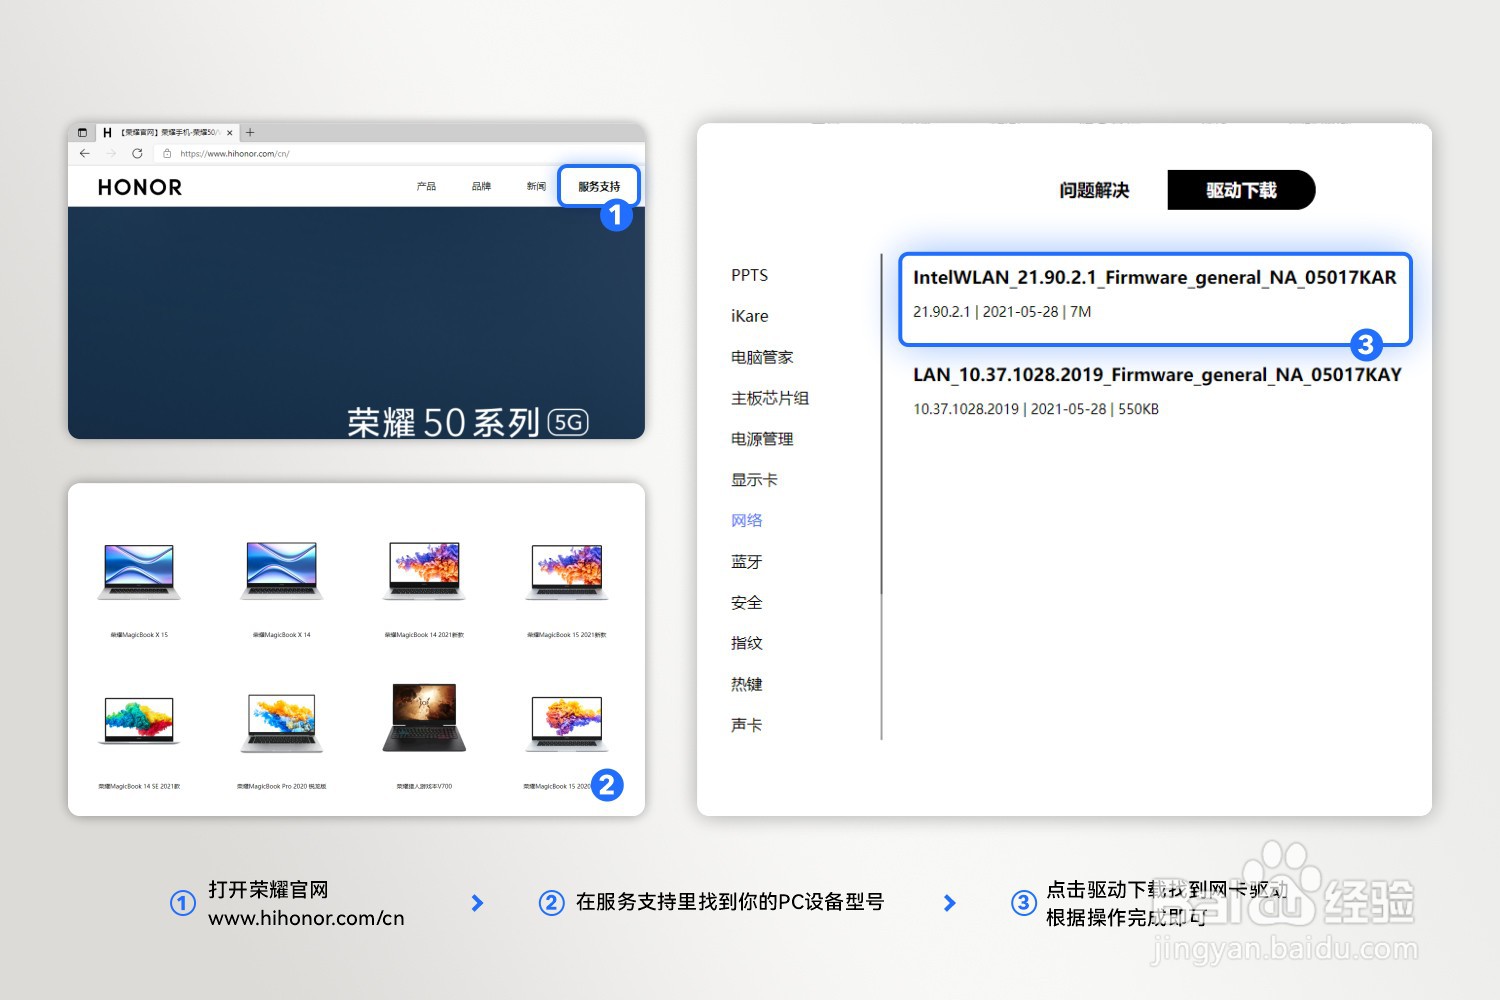The height and width of the screenshot is (1000, 1500).
Task: Select the MagicBook 14 2021新款 laptop image
Action: pos(424,572)
